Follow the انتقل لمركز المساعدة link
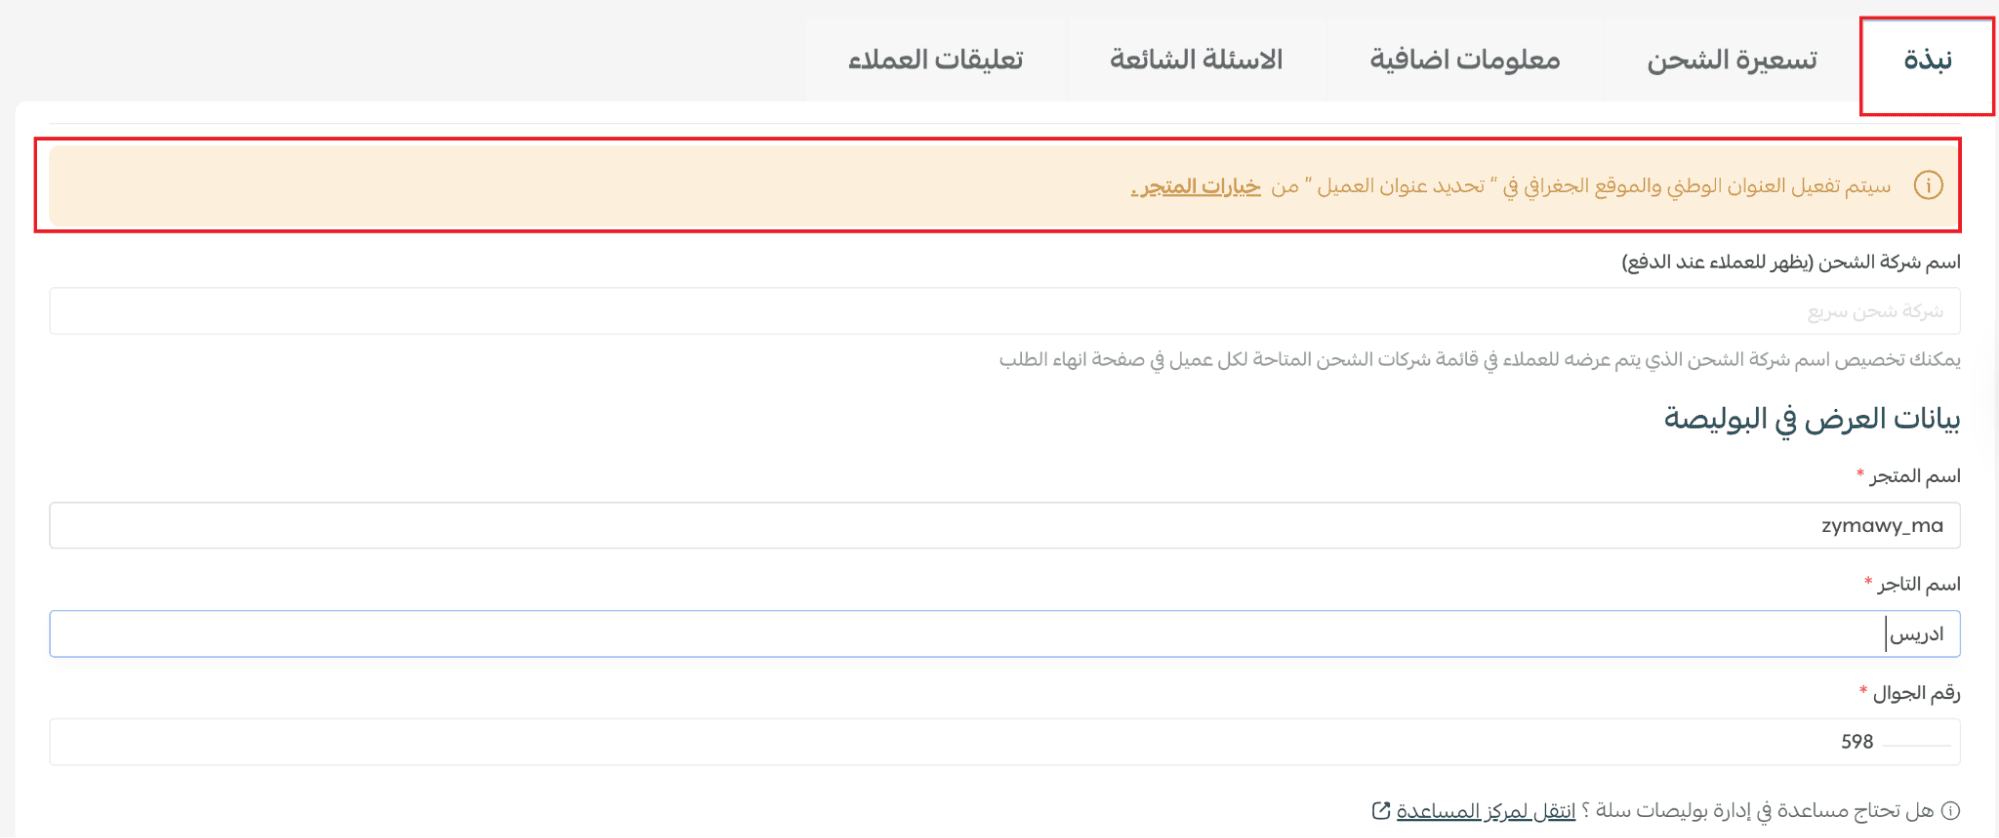Screen dimensions: 1999x838 coord(1485,811)
